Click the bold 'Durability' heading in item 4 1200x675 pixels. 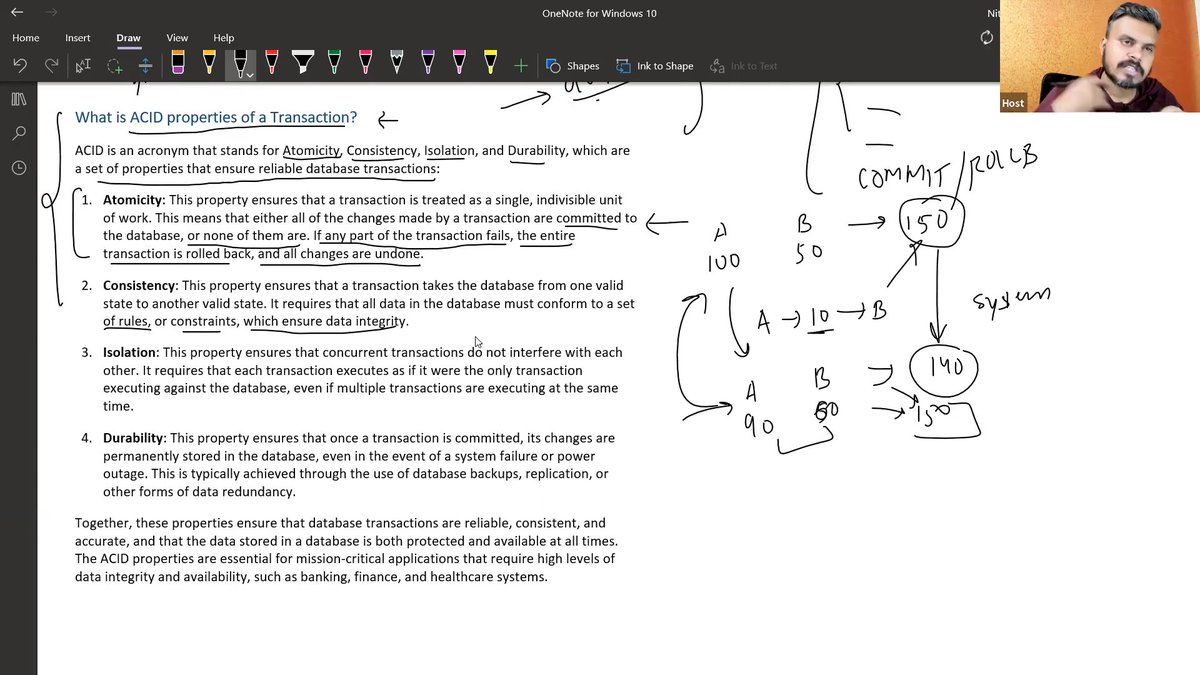(x=134, y=438)
